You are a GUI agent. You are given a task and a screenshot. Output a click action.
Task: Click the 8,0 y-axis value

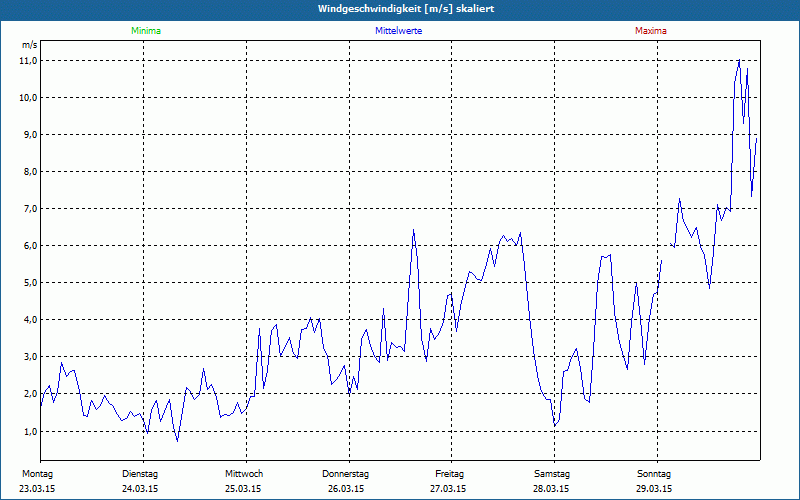tap(30, 171)
